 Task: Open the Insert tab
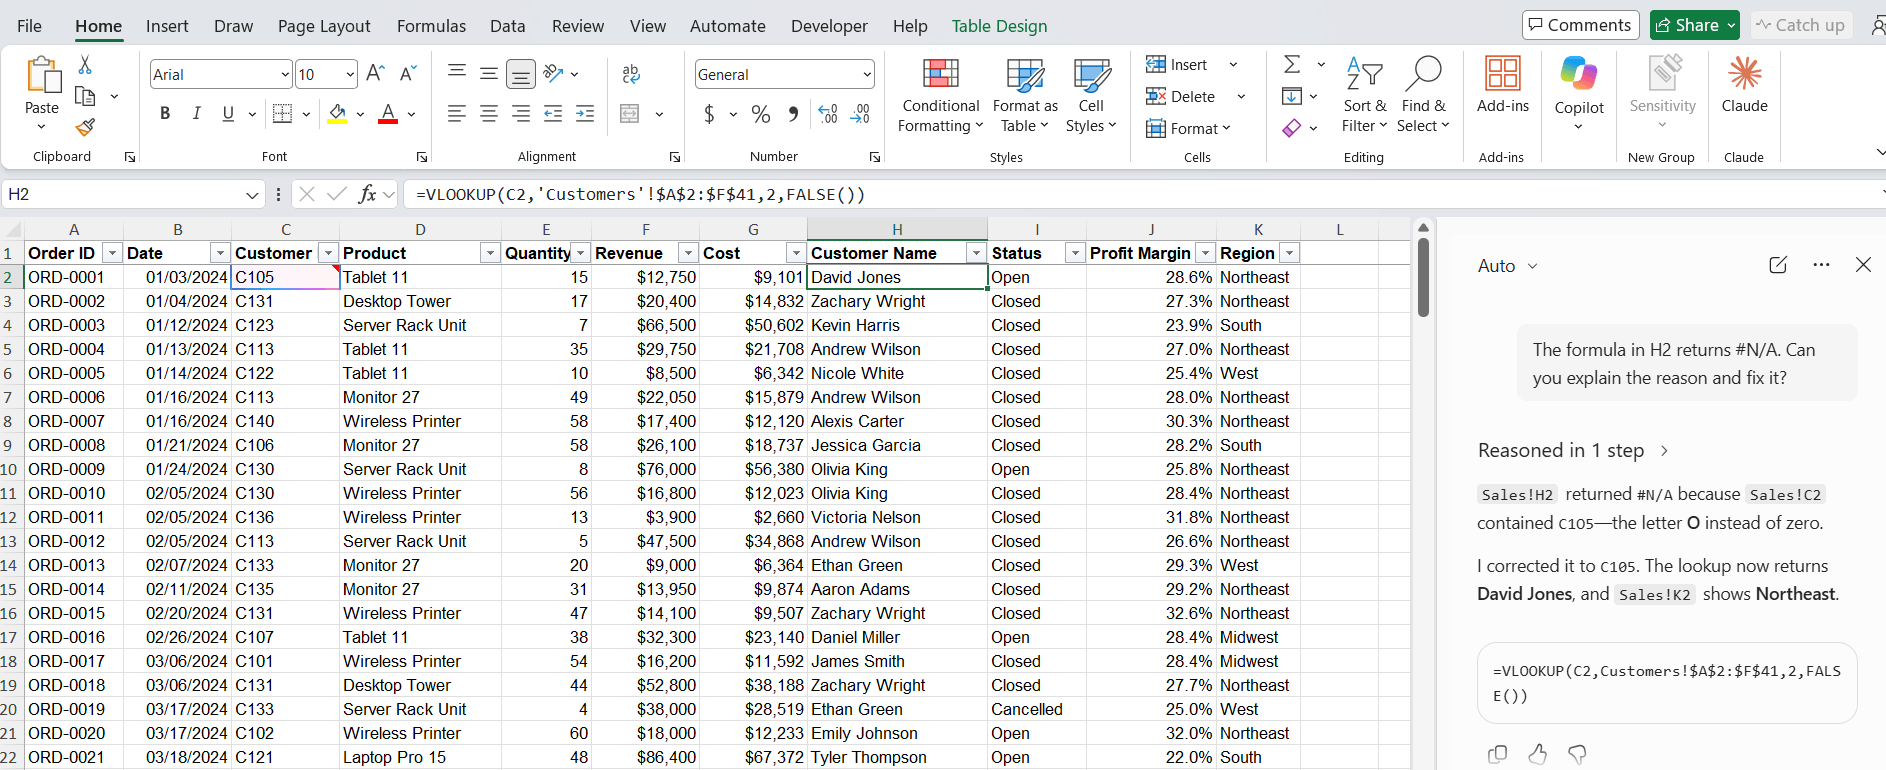167,26
